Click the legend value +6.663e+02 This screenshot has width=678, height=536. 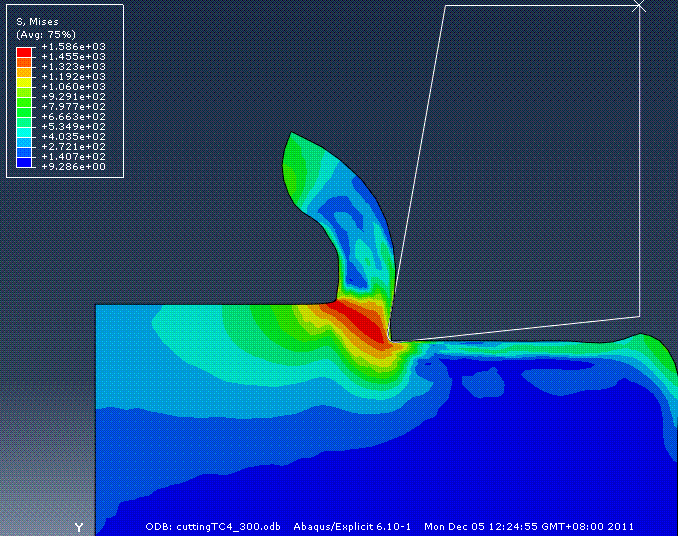pyautogui.click(x=74, y=117)
